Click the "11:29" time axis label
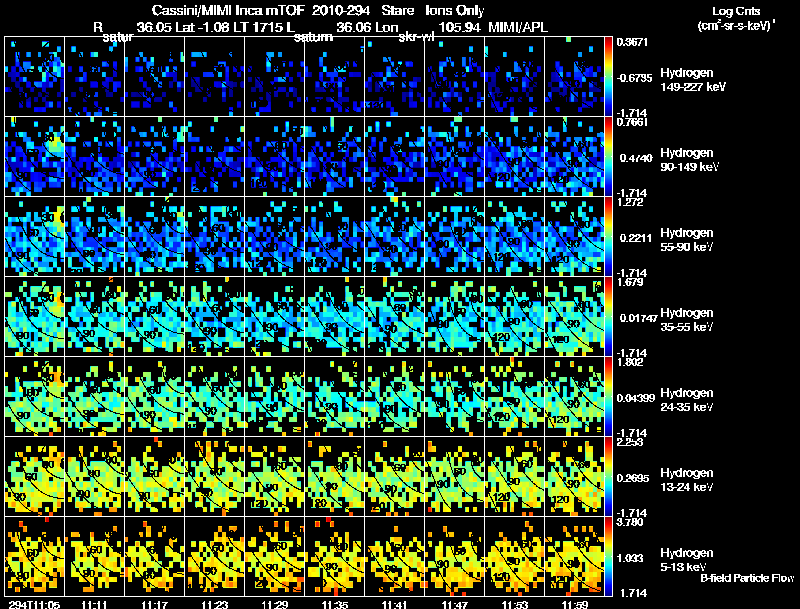The image size is (800, 609). (274, 604)
